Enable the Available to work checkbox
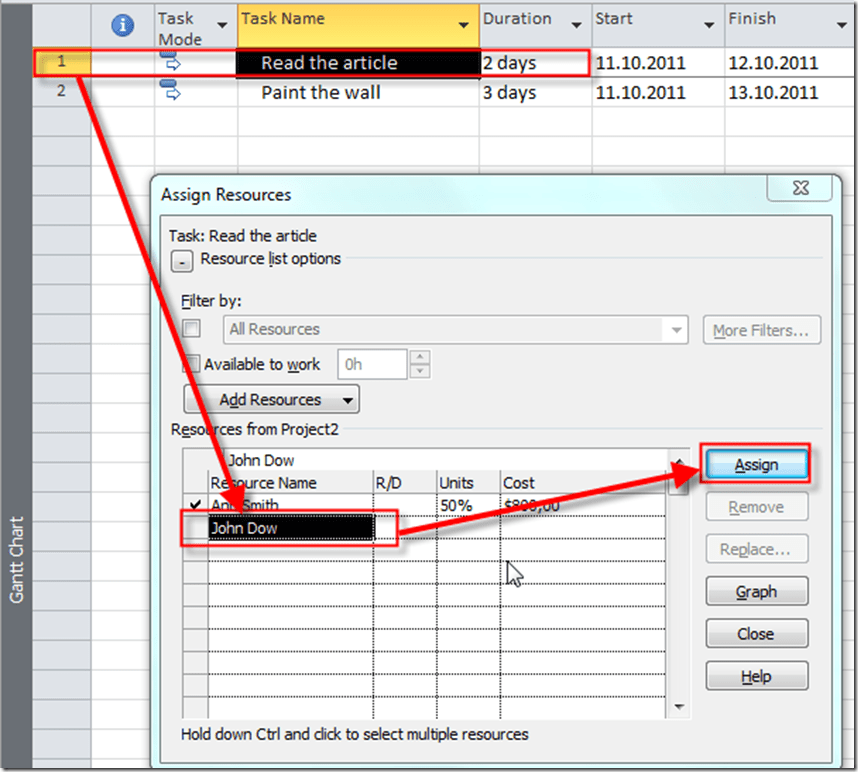858x772 pixels. [x=192, y=365]
